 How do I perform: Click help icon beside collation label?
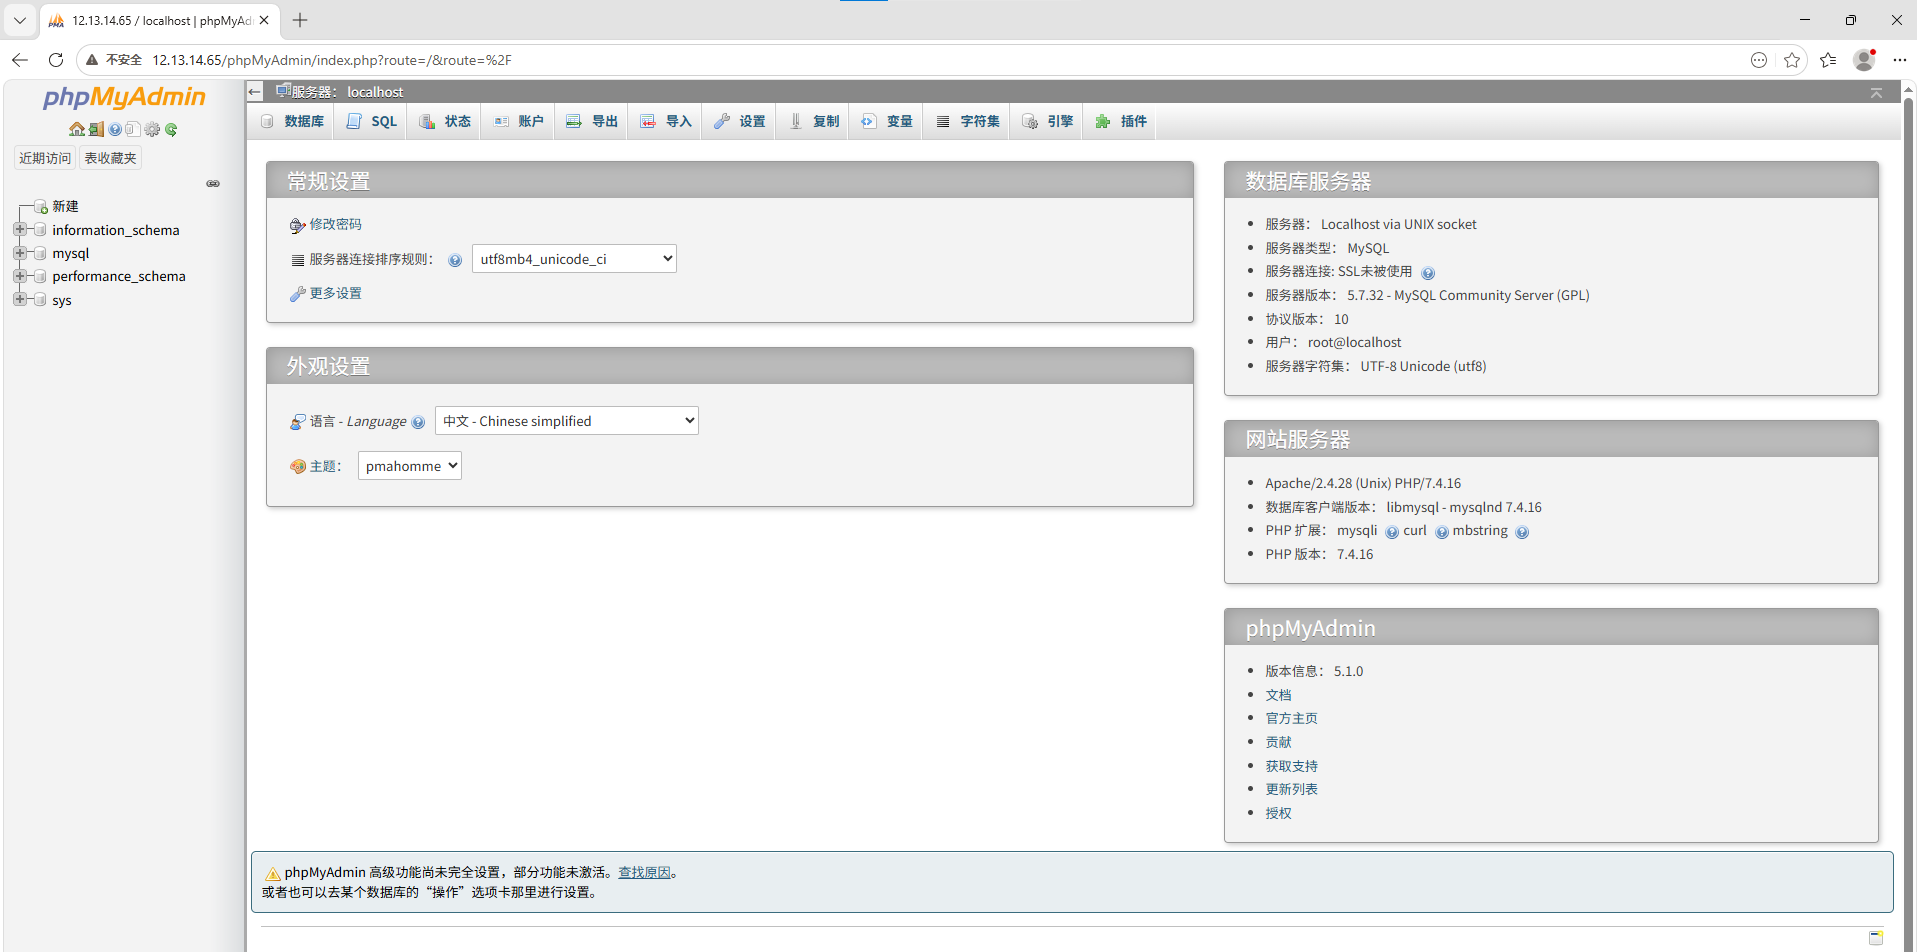[x=455, y=260]
